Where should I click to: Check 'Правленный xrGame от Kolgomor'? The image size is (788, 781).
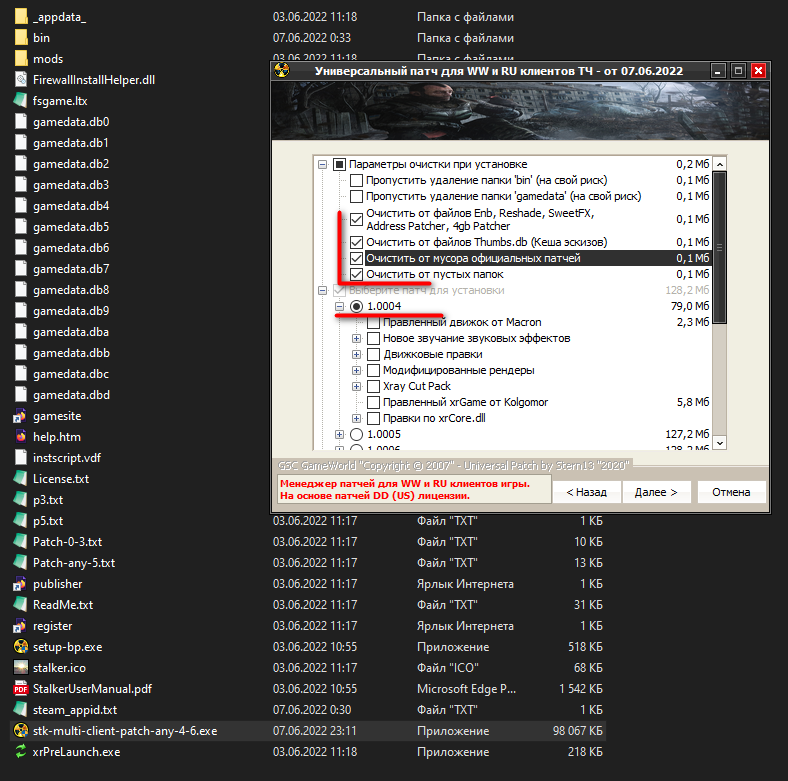pos(373,402)
